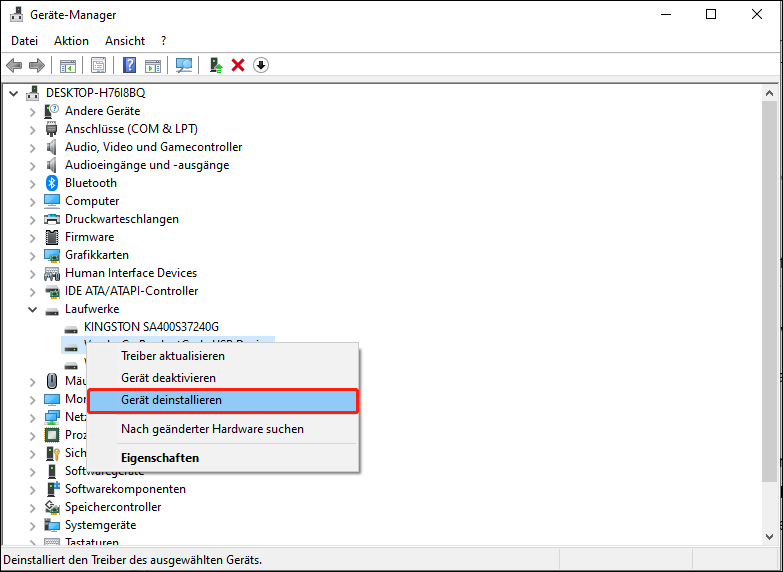Click the IDE ATA/ATAPI-Controller icon
Viewport: 783px width, 572px height.
point(52,291)
